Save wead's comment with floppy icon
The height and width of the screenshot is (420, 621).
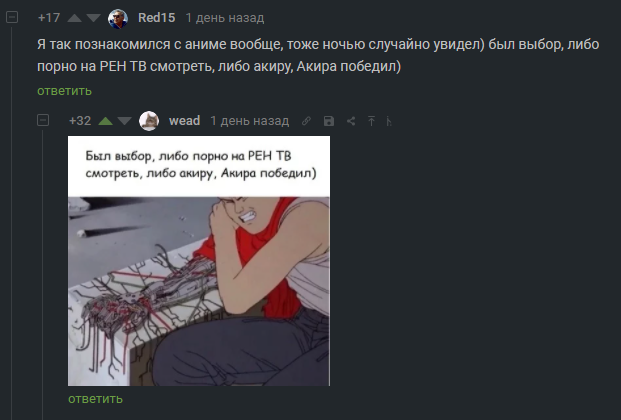tap(329, 121)
